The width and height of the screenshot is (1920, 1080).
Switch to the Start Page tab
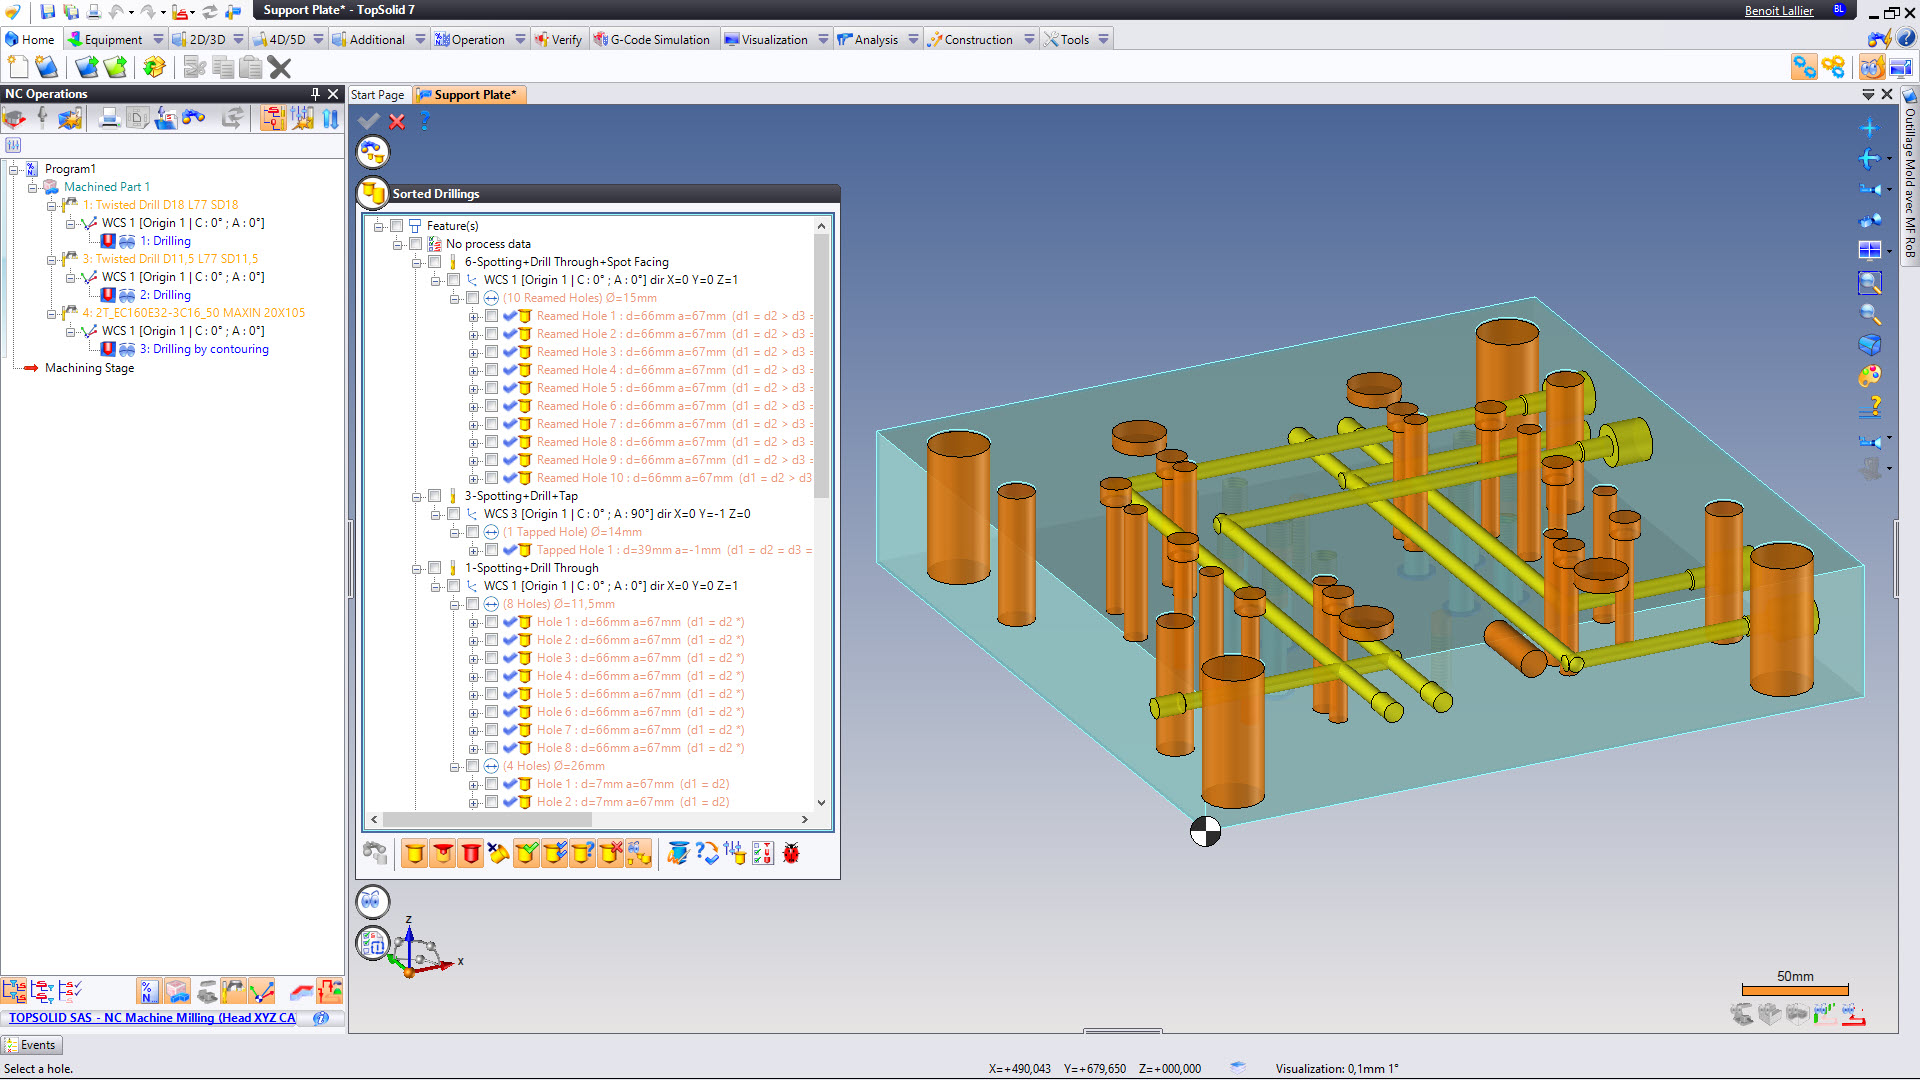pos(377,95)
